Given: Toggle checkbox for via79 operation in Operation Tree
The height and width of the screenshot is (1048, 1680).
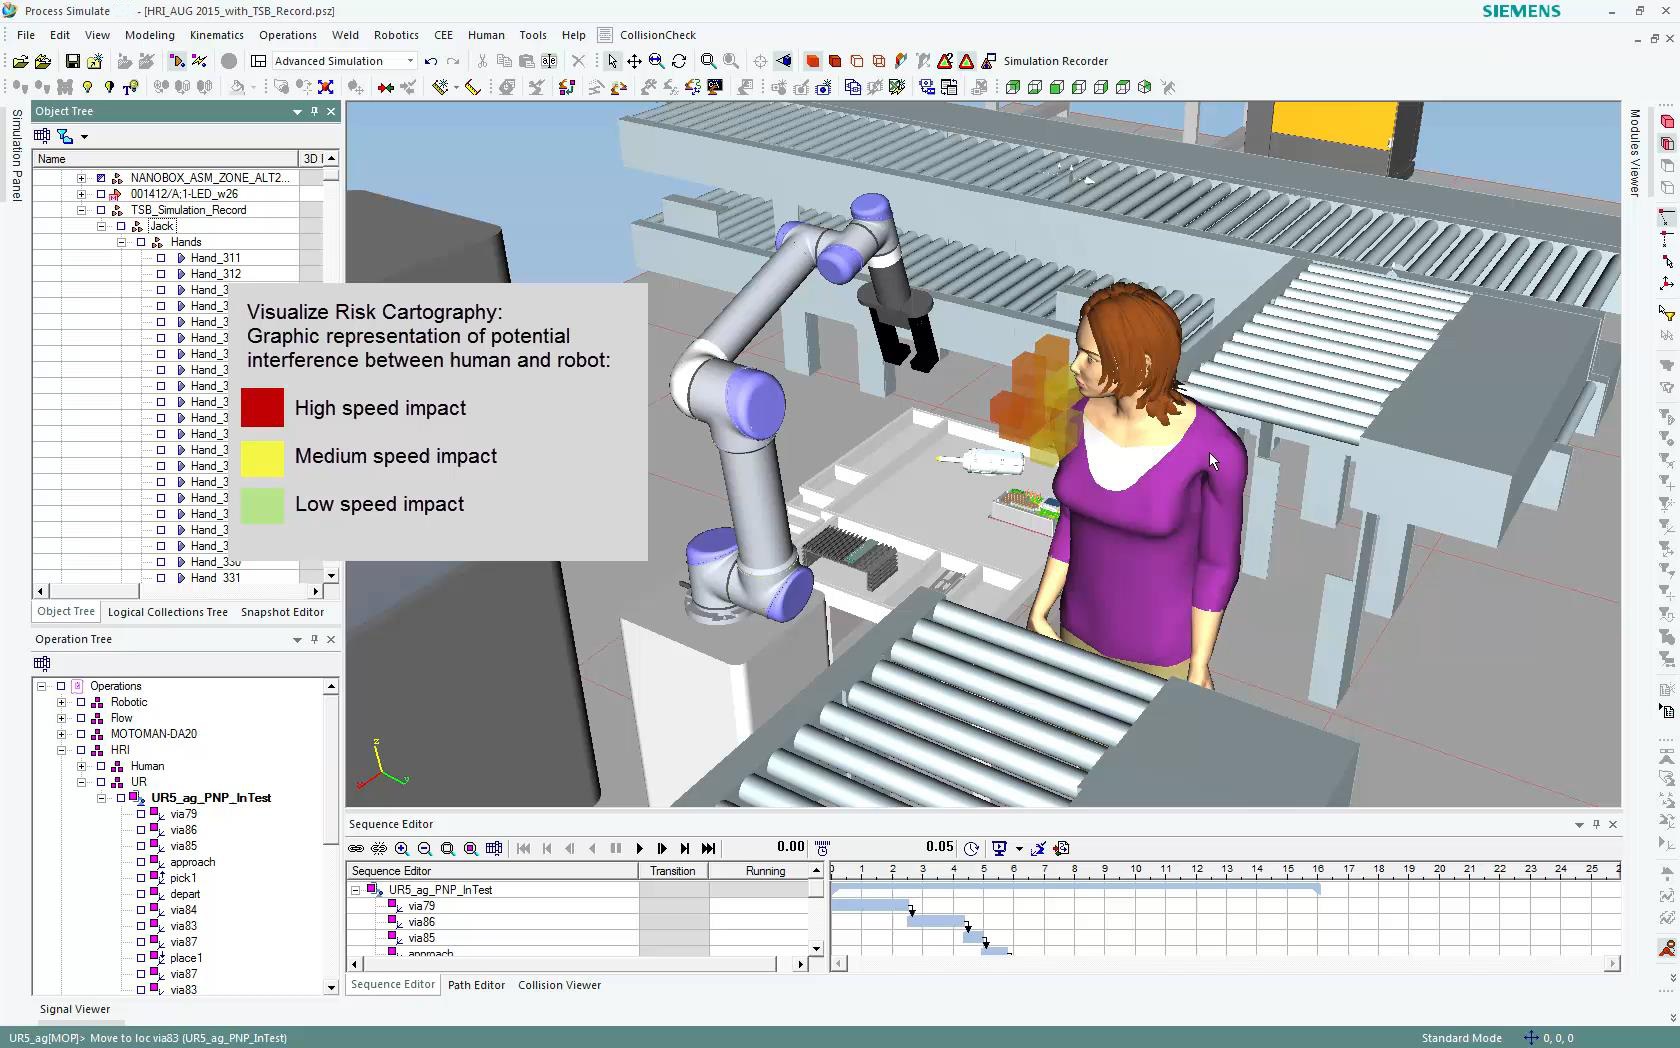Looking at the screenshot, I should pos(141,814).
